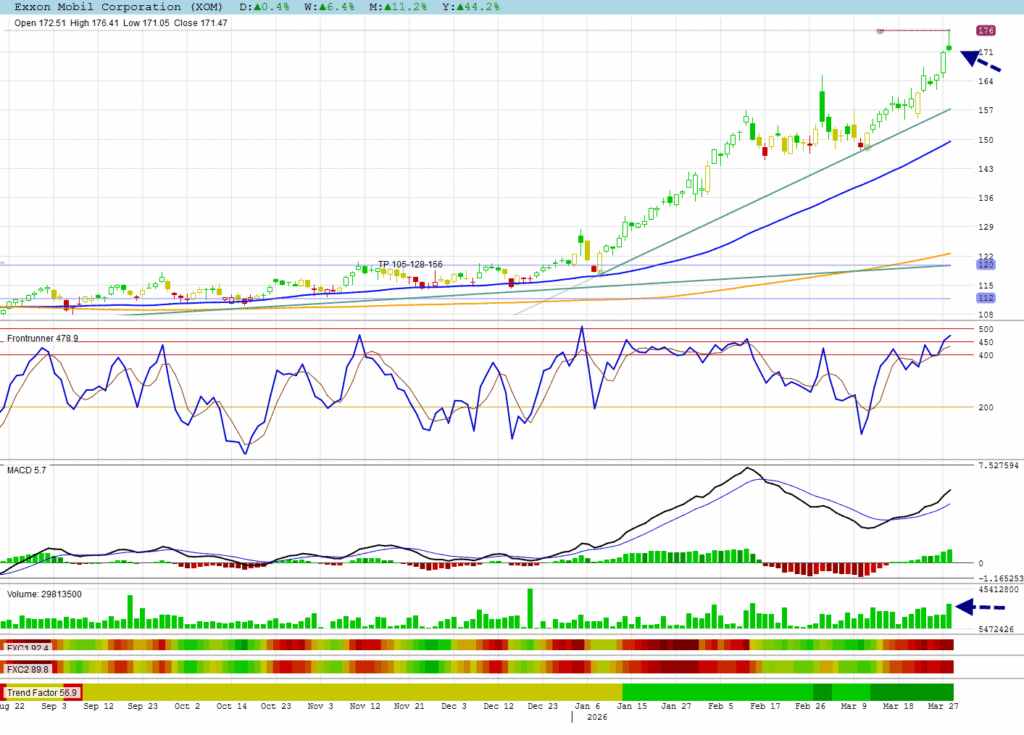Click the MACD 5.7 indicator label
Image resolution: width=1024 pixels, height=735 pixels.
point(26,469)
